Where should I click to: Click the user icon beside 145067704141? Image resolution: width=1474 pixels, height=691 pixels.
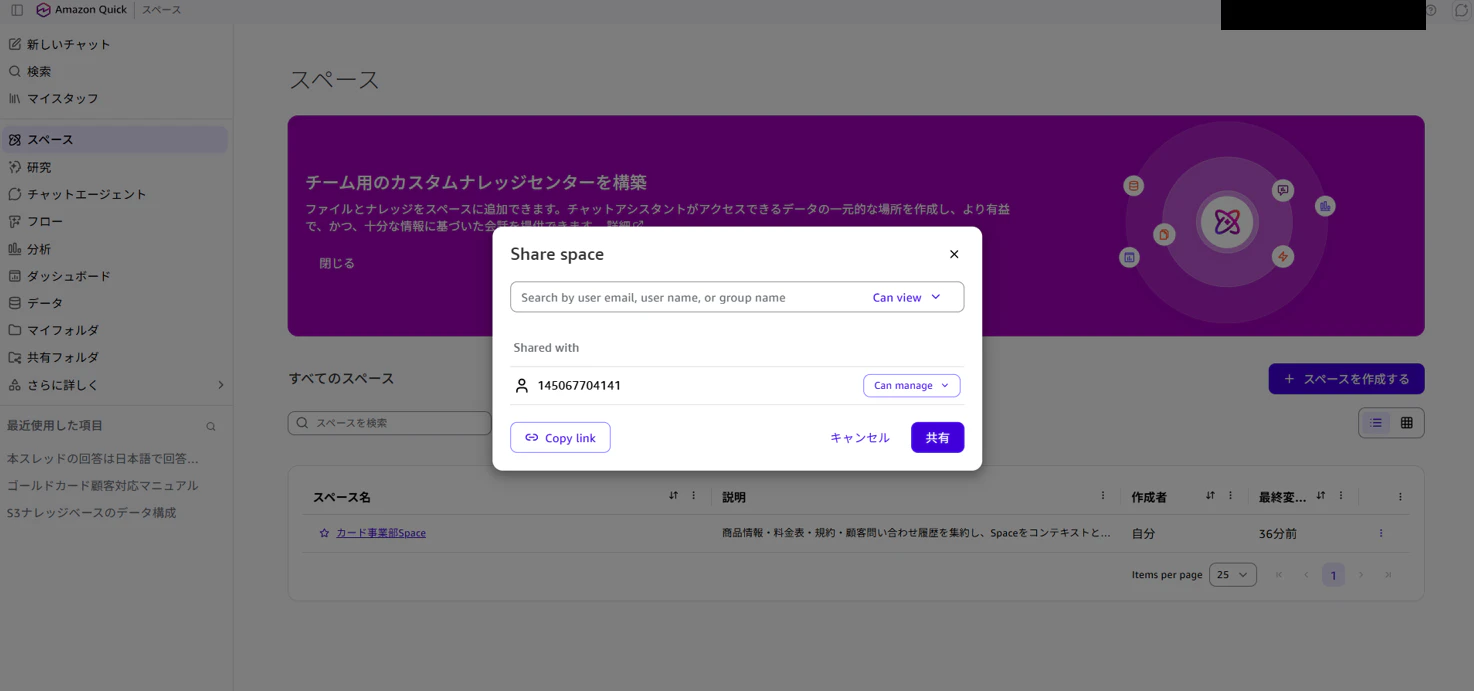521,385
